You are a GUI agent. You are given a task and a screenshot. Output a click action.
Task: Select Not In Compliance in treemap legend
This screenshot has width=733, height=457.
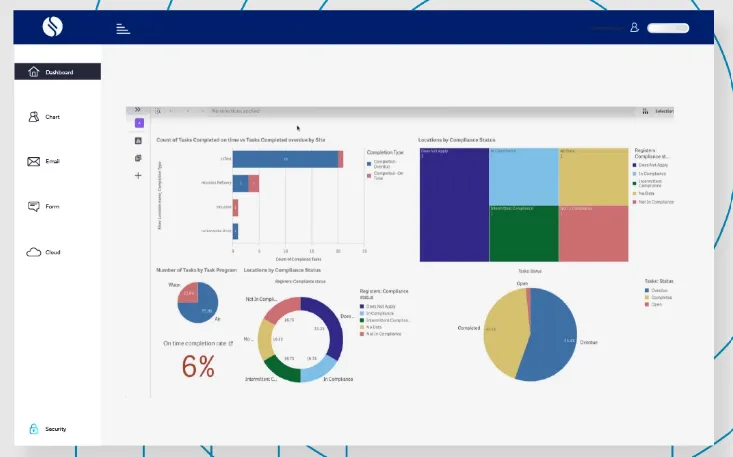tap(653, 202)
